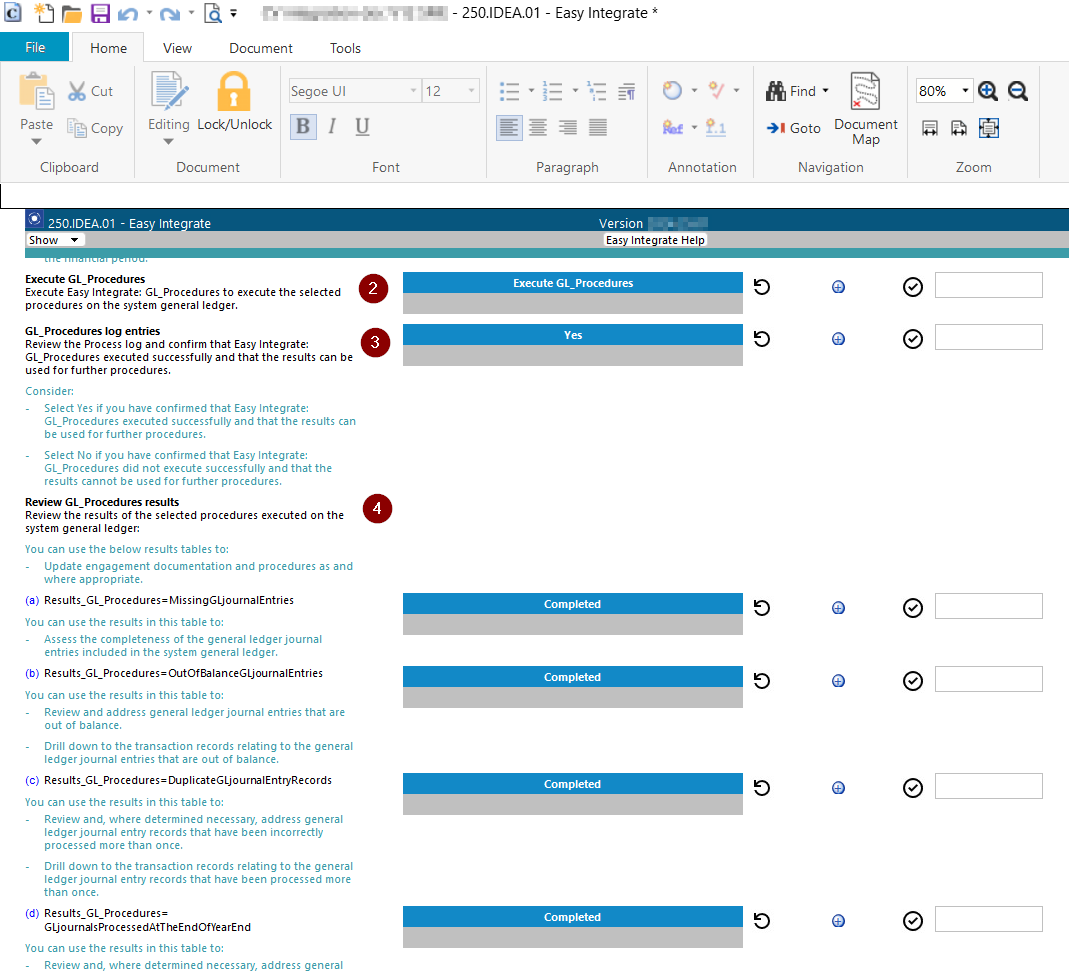Viewport: 1069px width, 972px height.
Task: Toggle Bold formatting
Action: tap(303, 126)
